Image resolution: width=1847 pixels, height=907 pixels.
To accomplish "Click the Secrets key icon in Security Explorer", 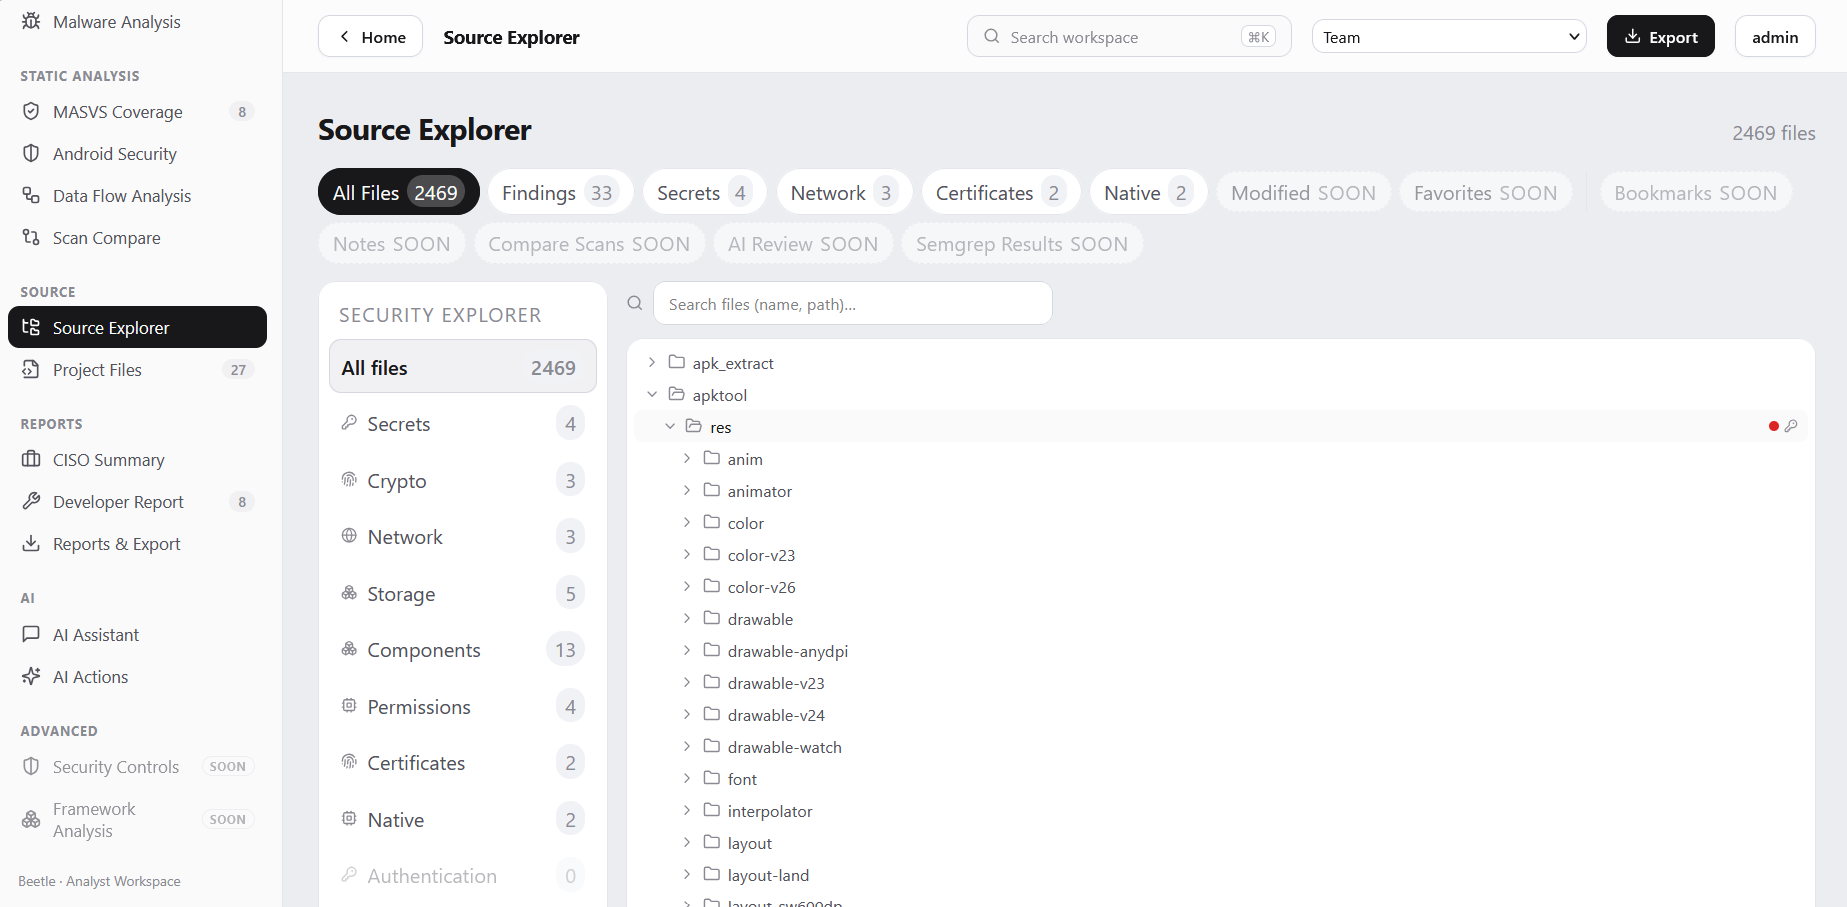I will coord(349,423).
